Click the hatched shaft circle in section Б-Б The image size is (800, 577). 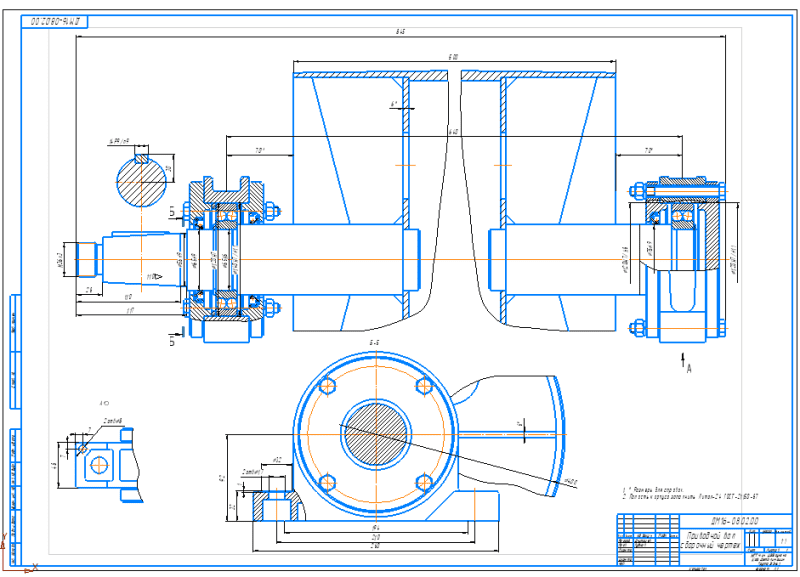click(x=376, y=434)
